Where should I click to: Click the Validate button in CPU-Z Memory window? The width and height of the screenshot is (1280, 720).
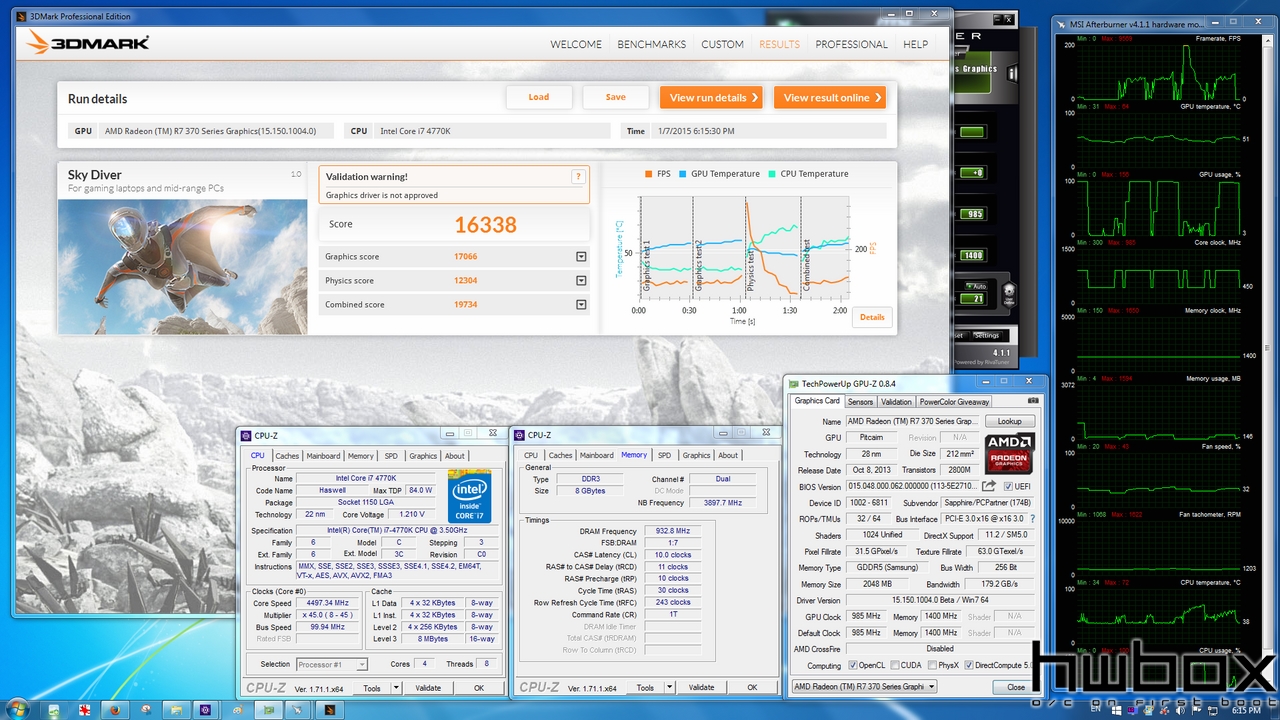pyautogui.click(x=702, y=688)
